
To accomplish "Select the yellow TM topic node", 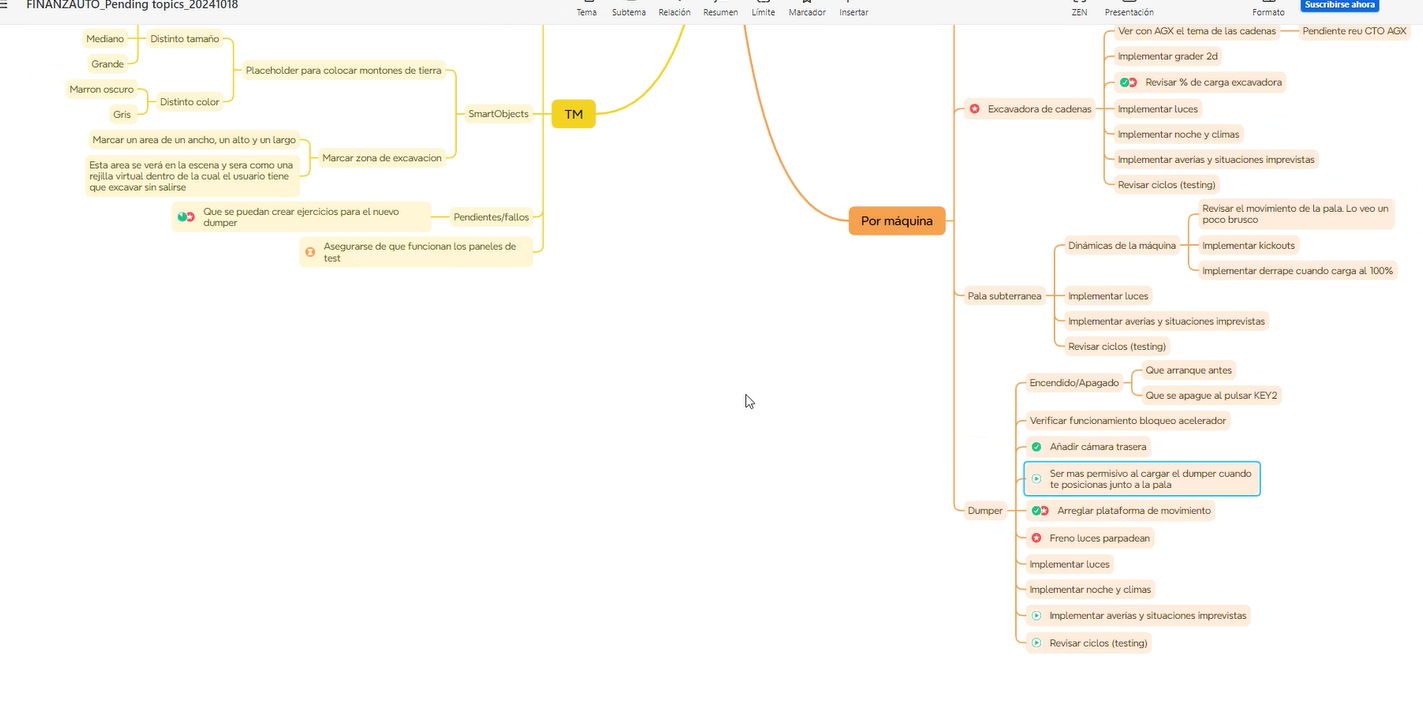I will [x=573, y=114].
